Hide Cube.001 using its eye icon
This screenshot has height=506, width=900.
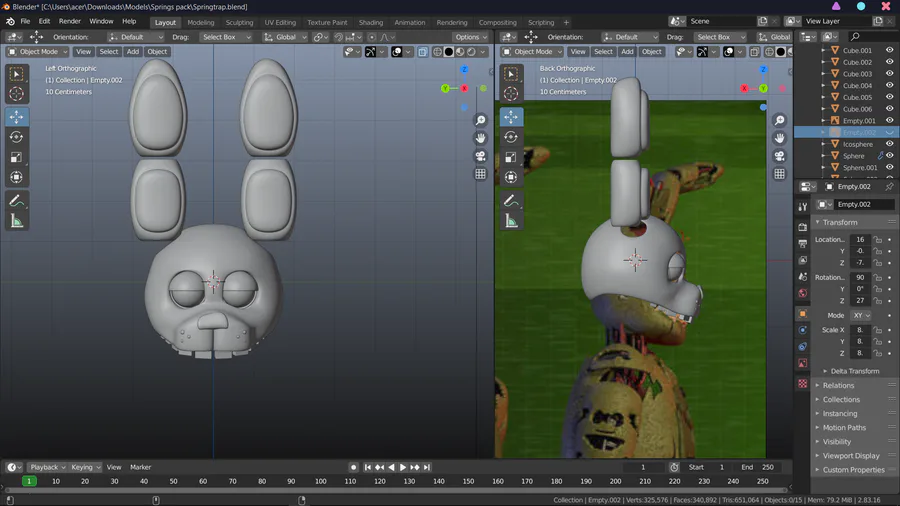[889, 50]
